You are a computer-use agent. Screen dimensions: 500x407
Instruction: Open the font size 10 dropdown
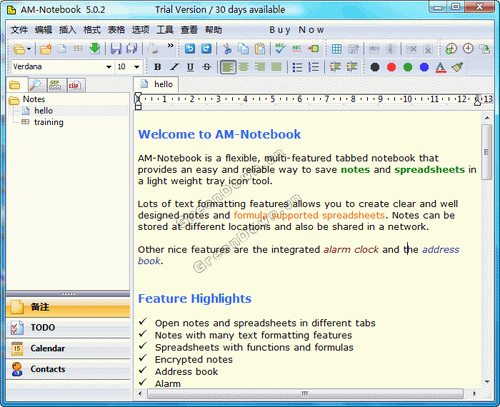tap(137, 67)
